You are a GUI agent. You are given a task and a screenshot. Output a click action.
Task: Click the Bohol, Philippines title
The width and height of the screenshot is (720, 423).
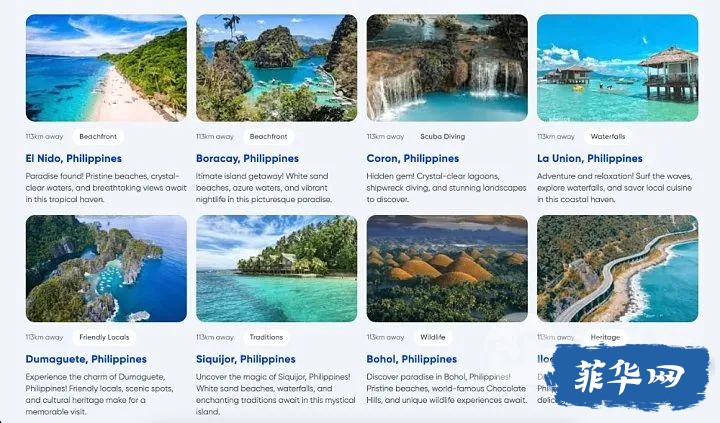pyautogui.click(x=411, y=359)
